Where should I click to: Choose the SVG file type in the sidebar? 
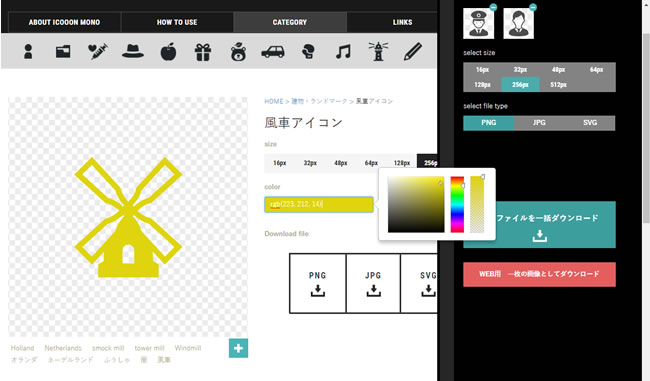pos(590,123)
